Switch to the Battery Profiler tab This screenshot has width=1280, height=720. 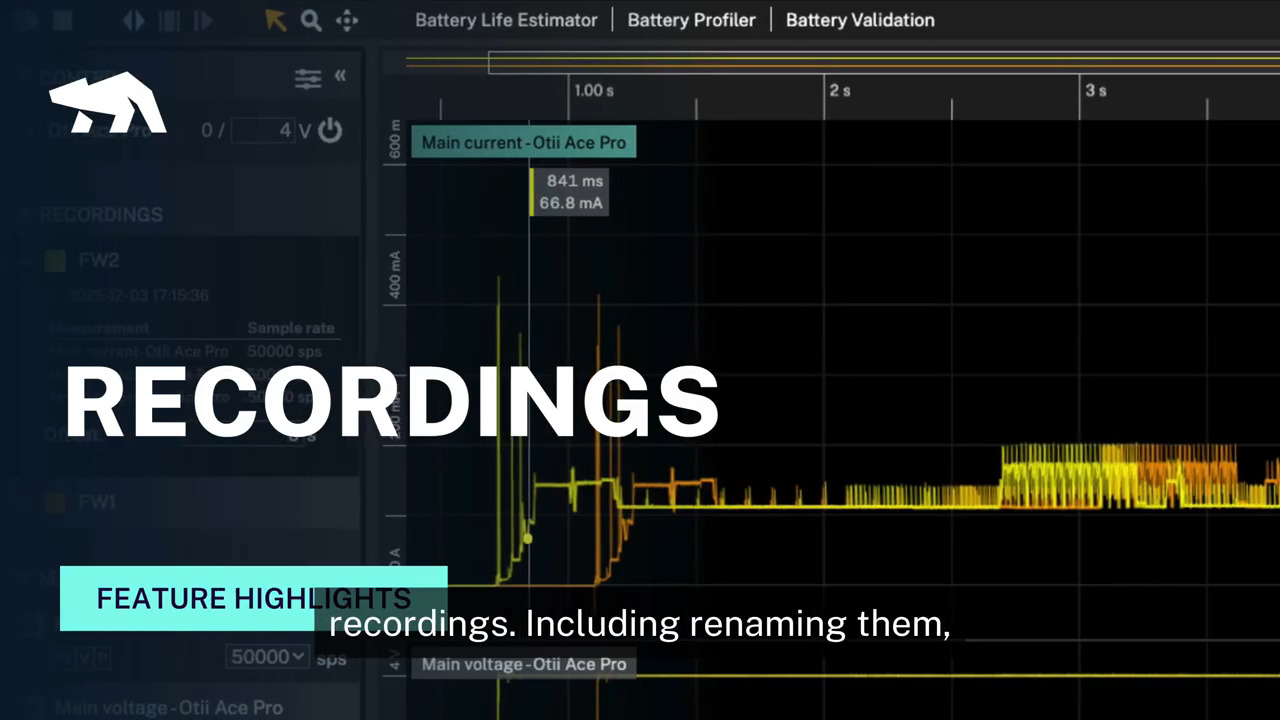pos(691,20)
